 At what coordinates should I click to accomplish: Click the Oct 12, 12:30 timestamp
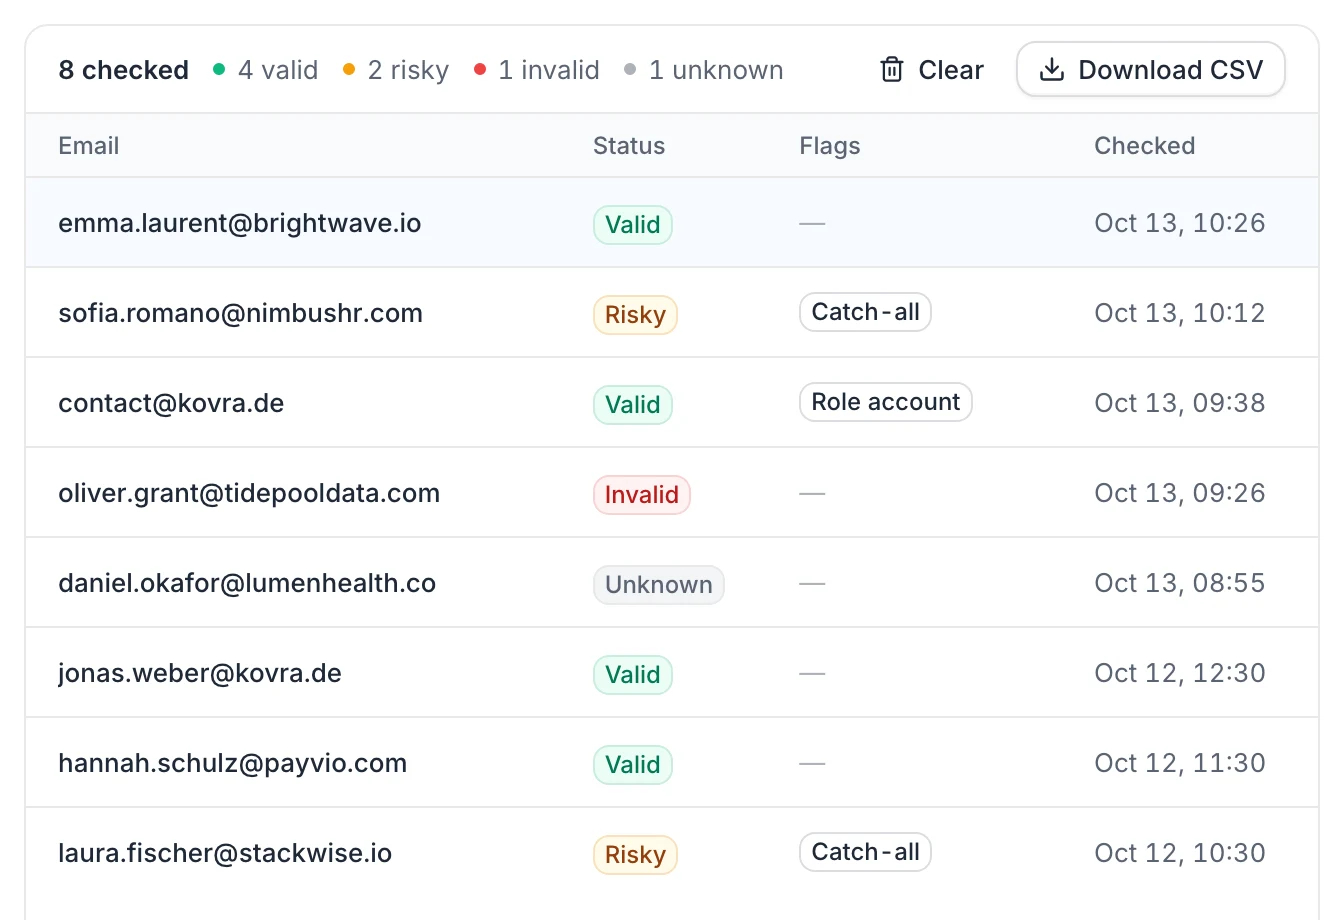coord(1180,673)
